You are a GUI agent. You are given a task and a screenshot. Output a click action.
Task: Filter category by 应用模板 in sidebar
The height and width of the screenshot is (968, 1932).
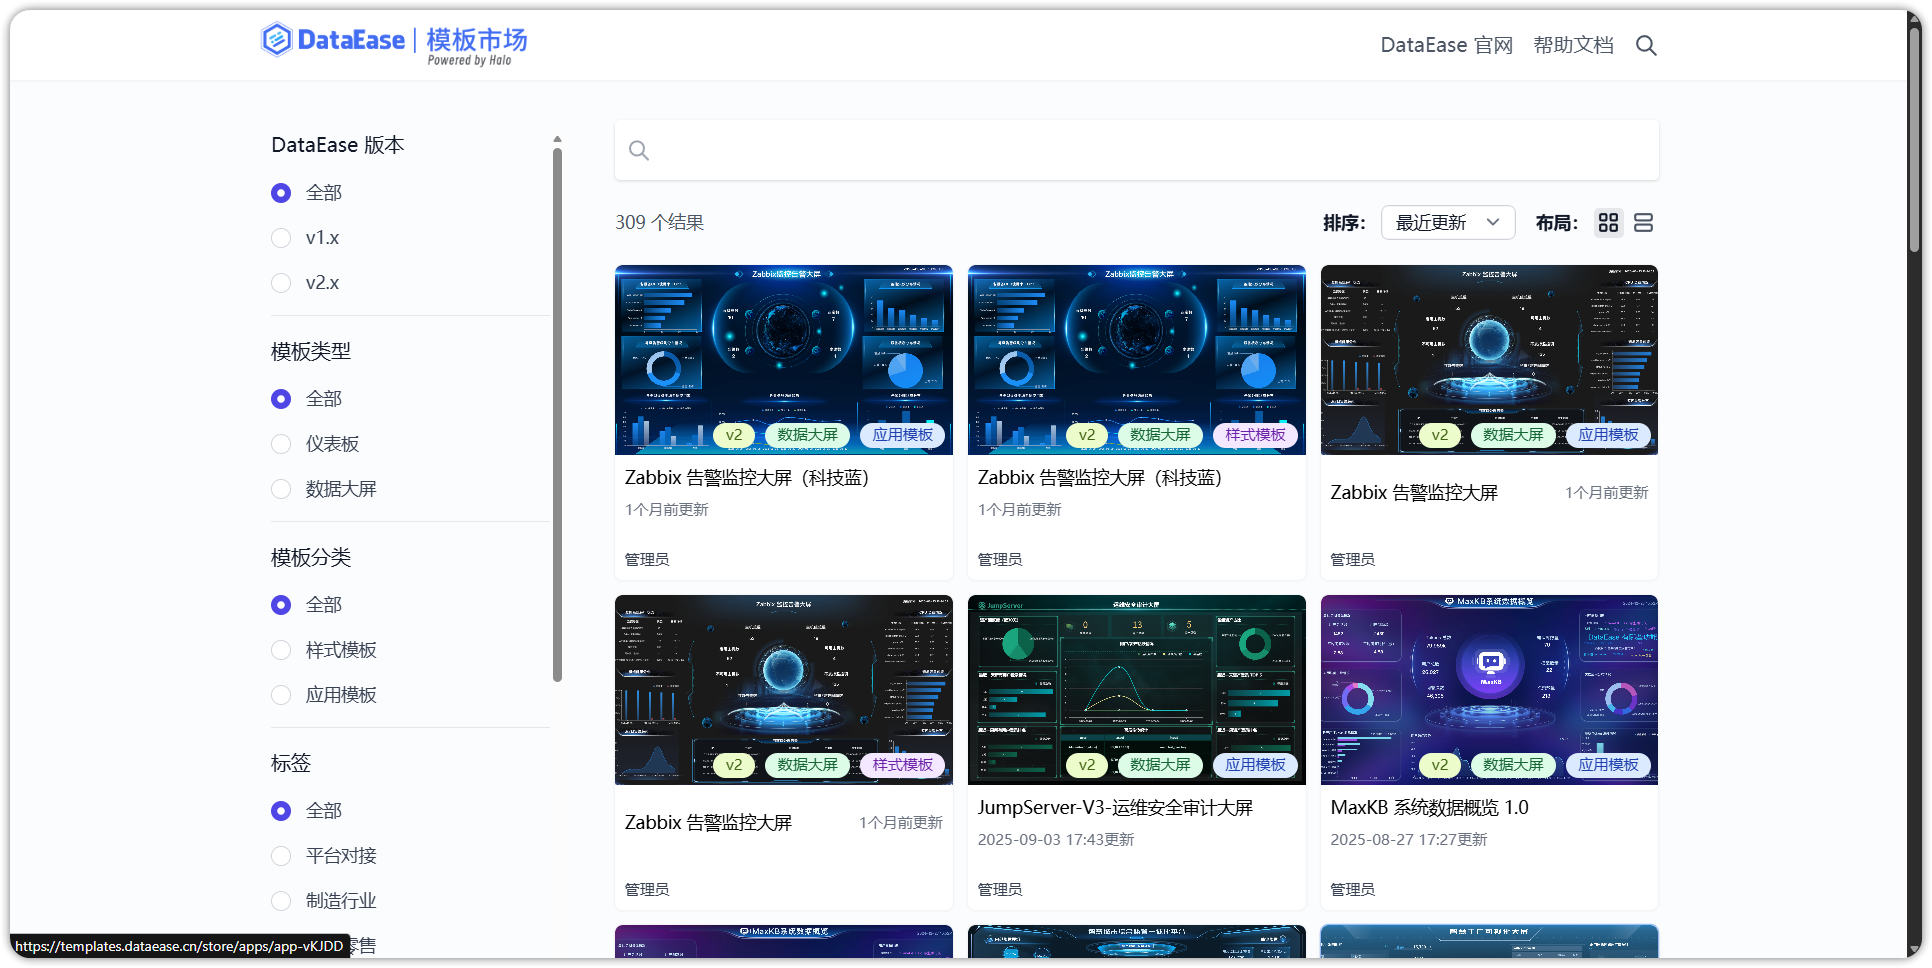coord(281,695)
